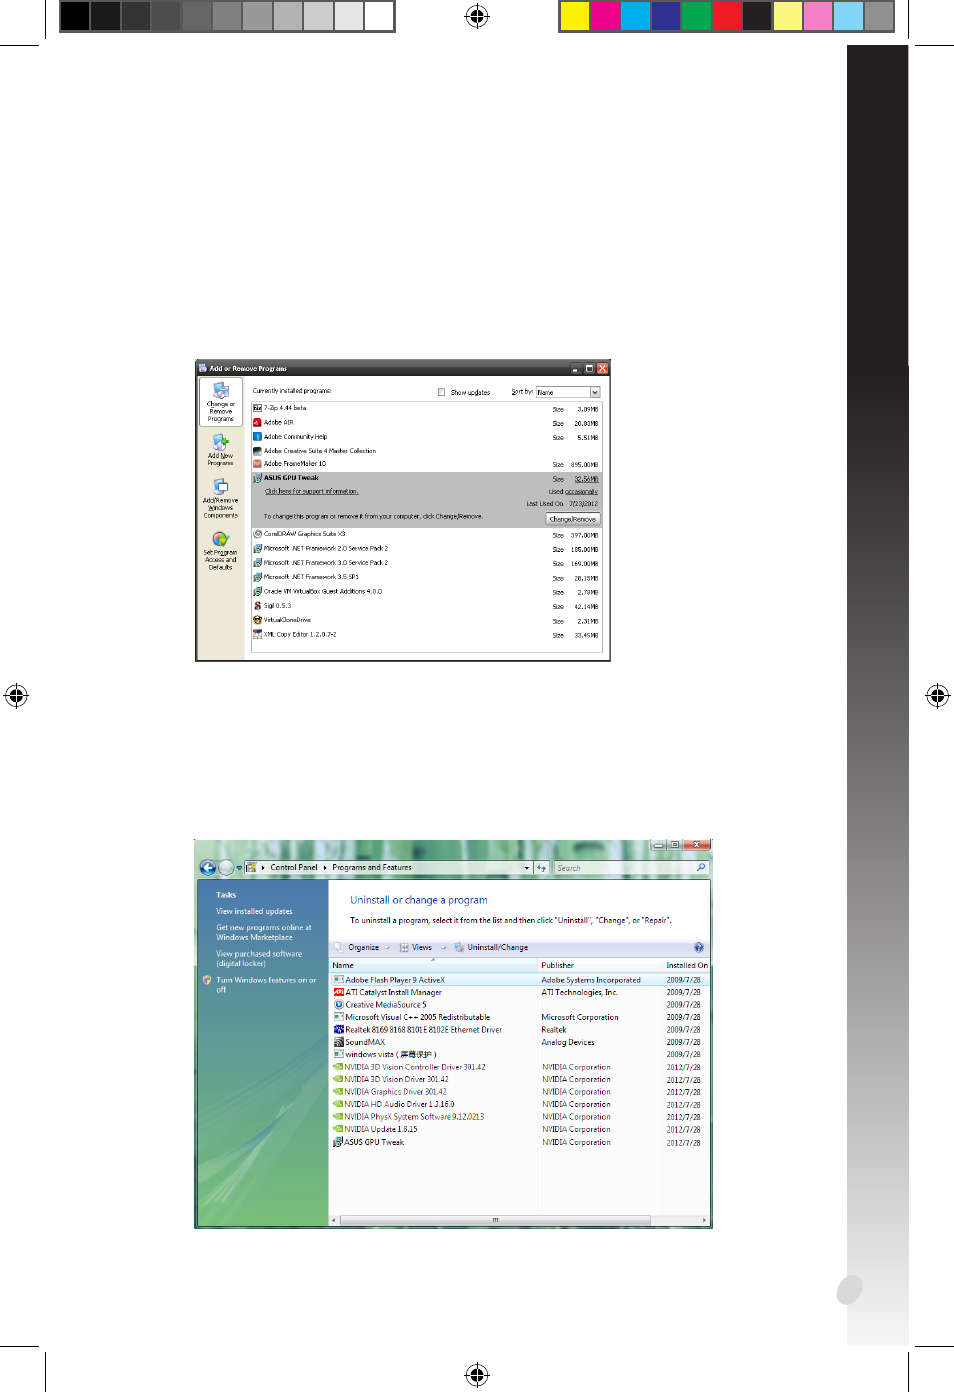
Task: Expand the Organize menu
Action: [363, 947]
